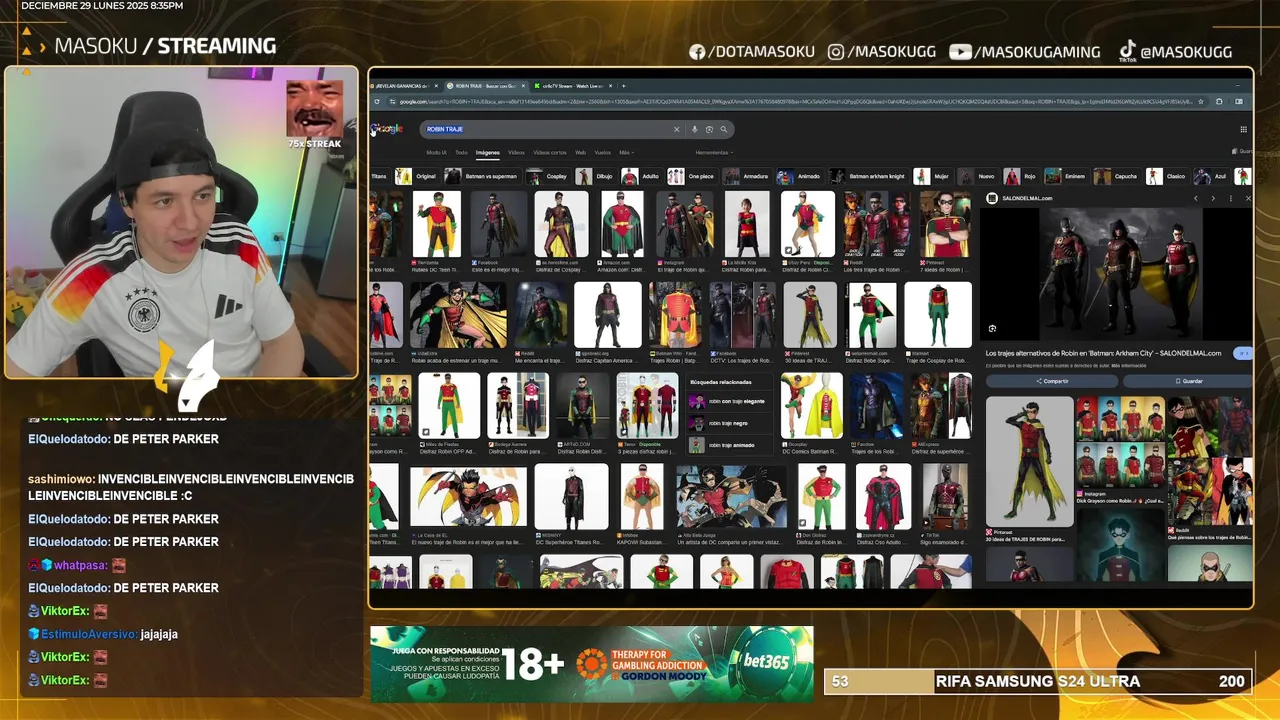Open the La Casa de EL Robin artwork thumbnail
The width and height of the screenshot is (1280, 720).
click(469, 497)
